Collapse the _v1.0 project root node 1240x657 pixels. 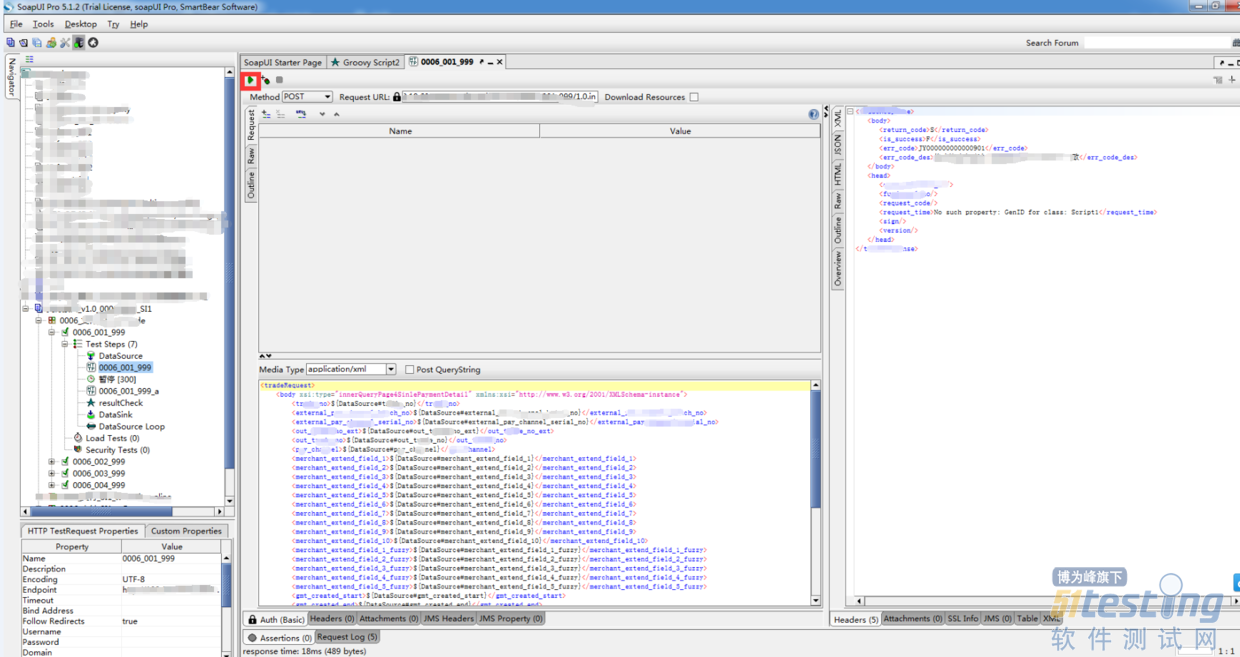pyautogui.click(x=26, y=309)
